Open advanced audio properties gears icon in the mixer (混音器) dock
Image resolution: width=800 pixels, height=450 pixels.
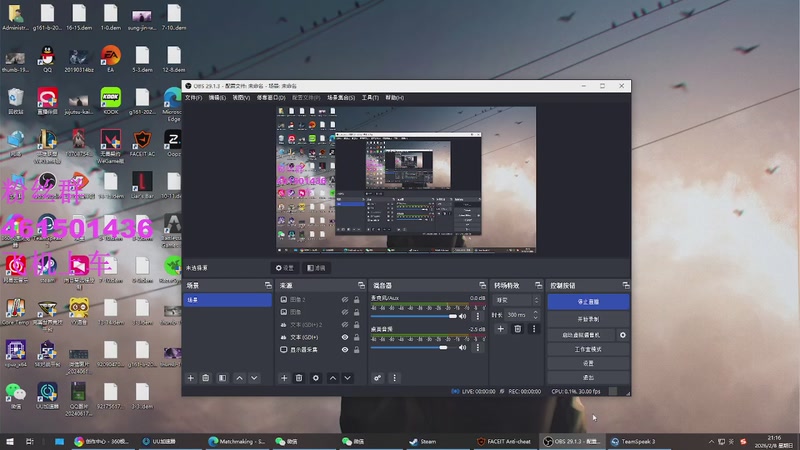coord(378,378)
